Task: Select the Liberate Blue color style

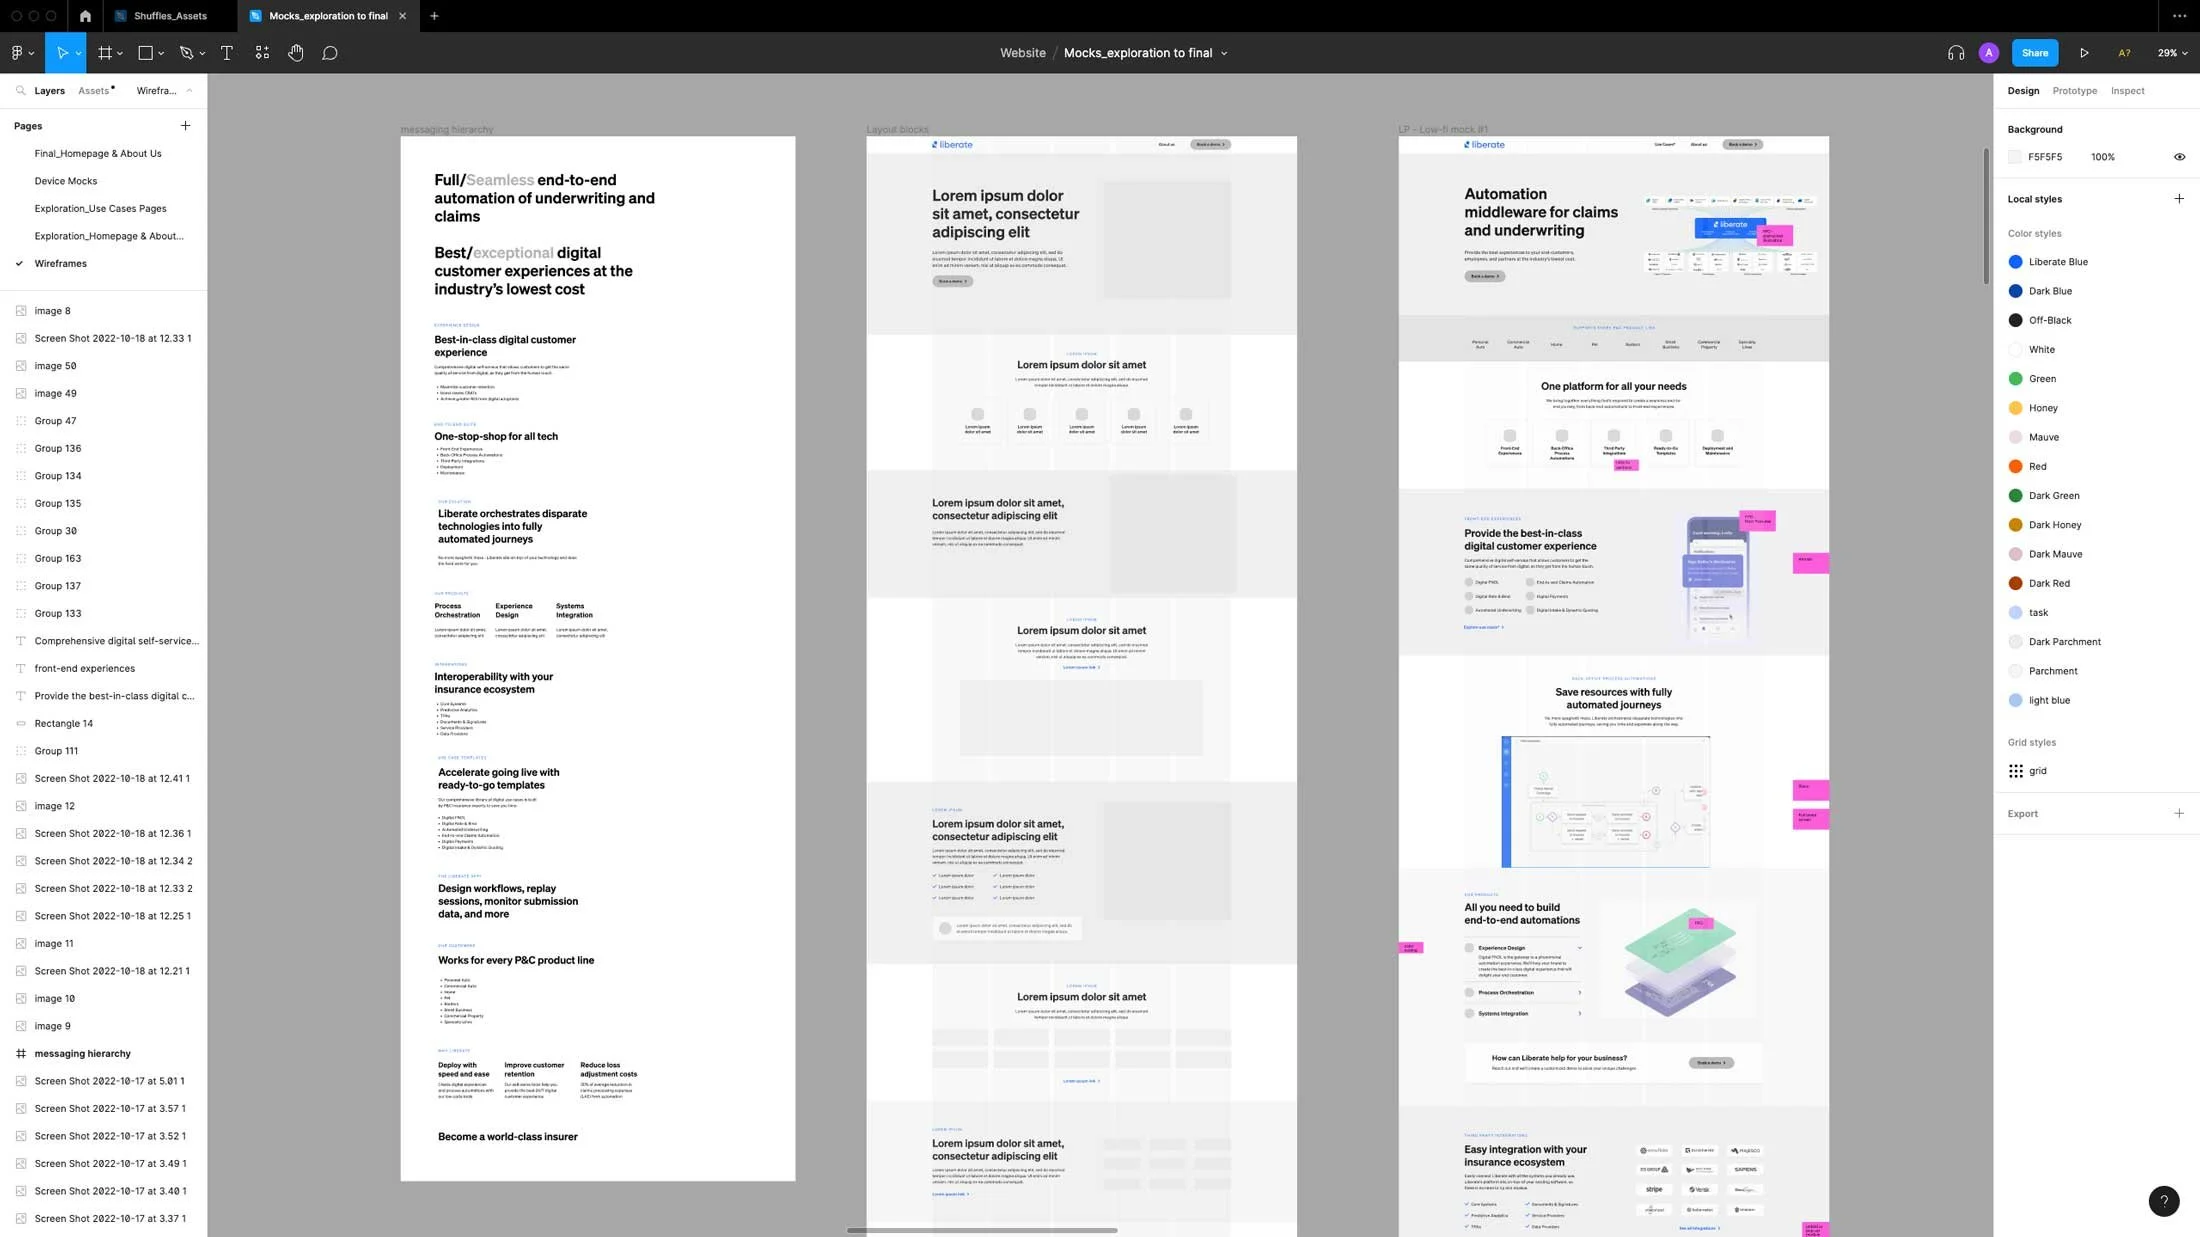Action: pos(2058,262)
